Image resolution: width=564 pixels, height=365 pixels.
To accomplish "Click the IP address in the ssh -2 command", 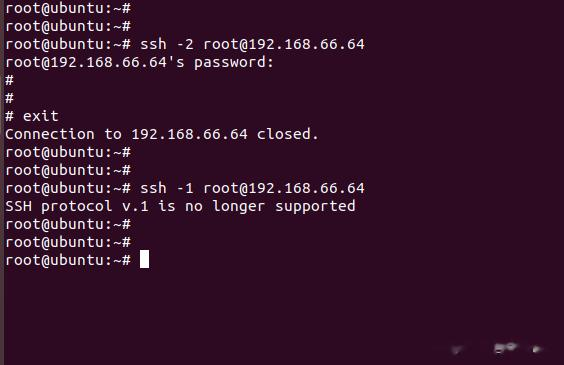I will (x=306, y=44).
